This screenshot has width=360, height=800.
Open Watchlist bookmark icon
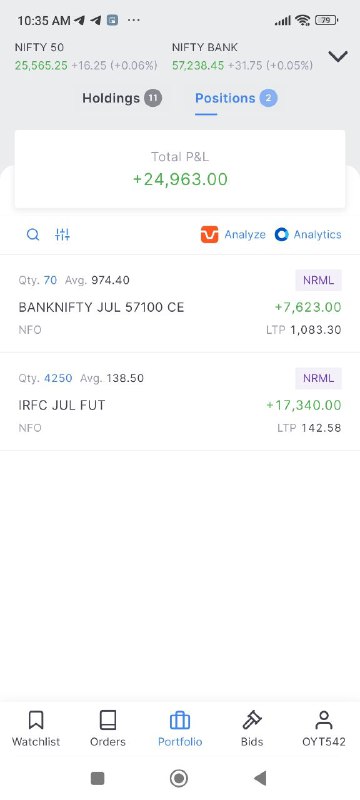pos(36,720)
